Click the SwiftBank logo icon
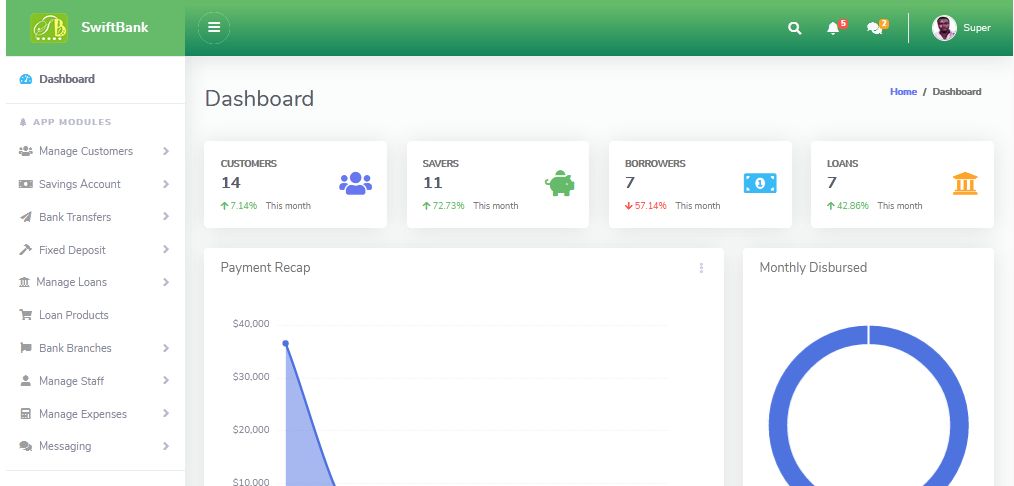Image resolution: width=1014 pixels, height=486 pixels. 49,28
